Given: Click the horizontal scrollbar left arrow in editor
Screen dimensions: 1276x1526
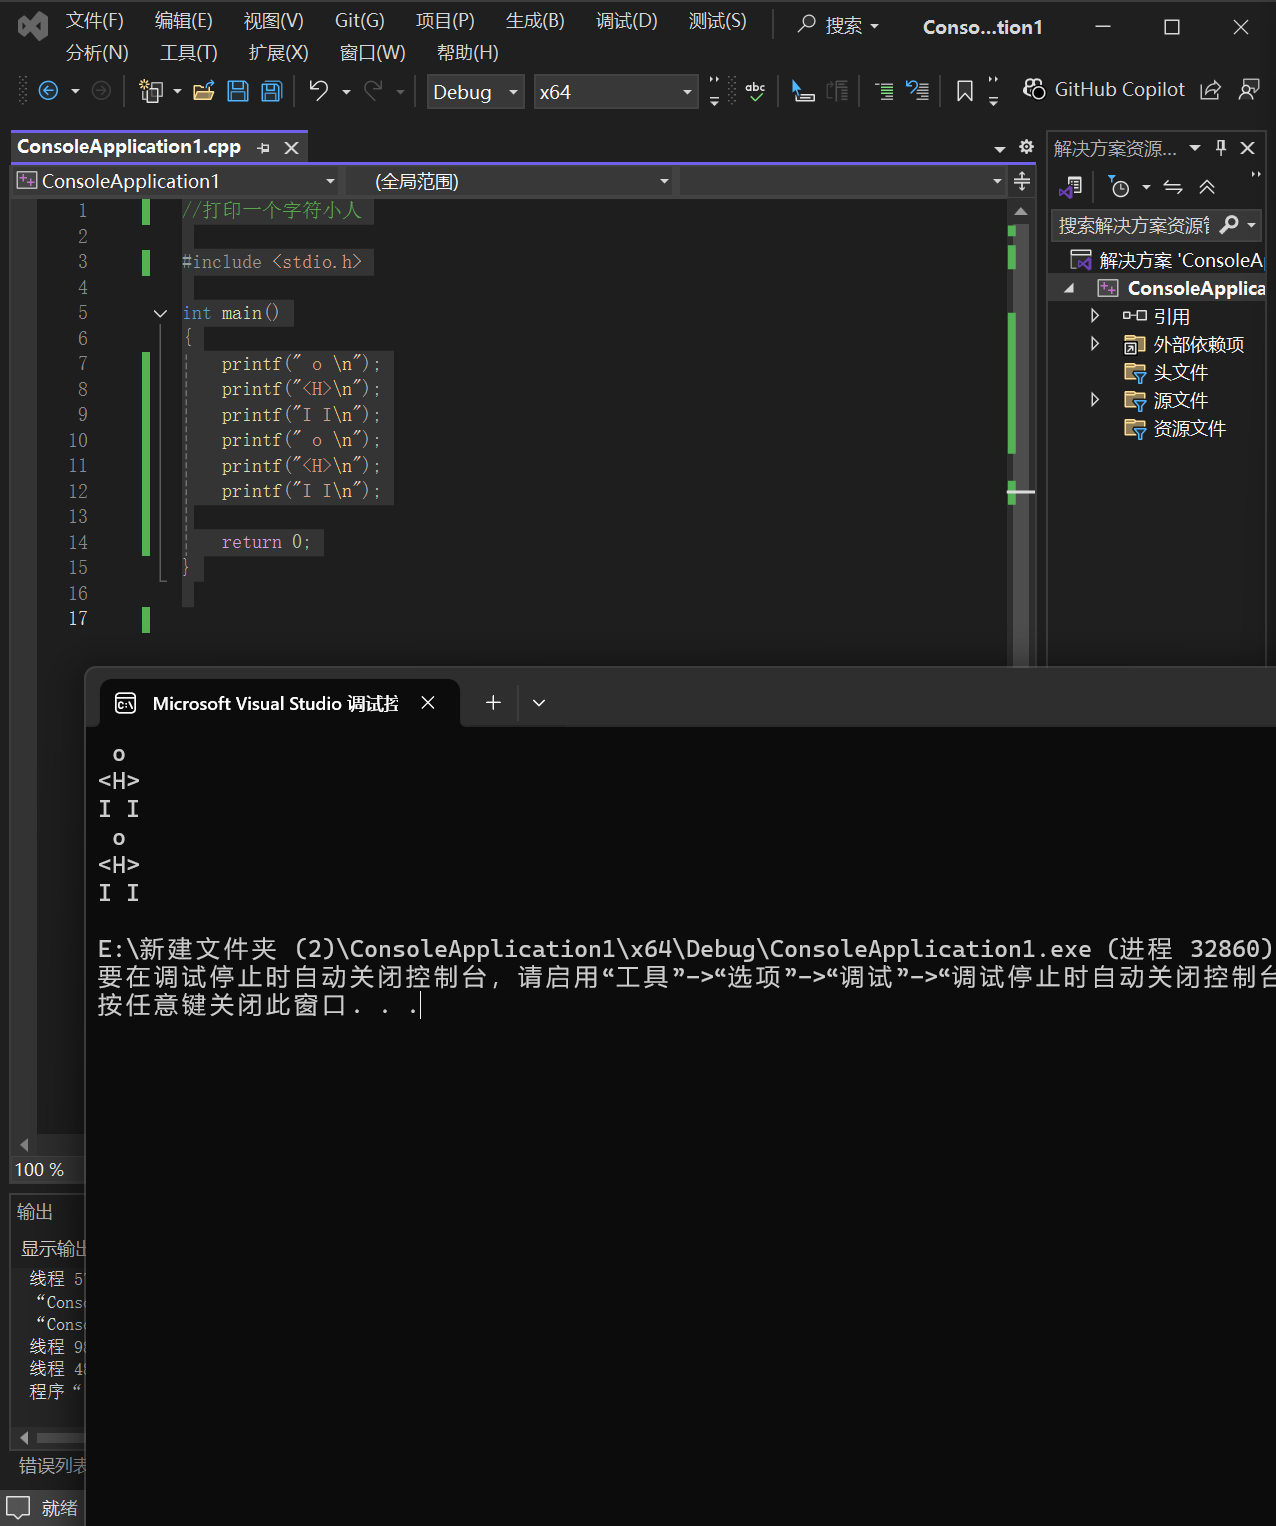Looking at the screenshot, I should point(24,1145).
